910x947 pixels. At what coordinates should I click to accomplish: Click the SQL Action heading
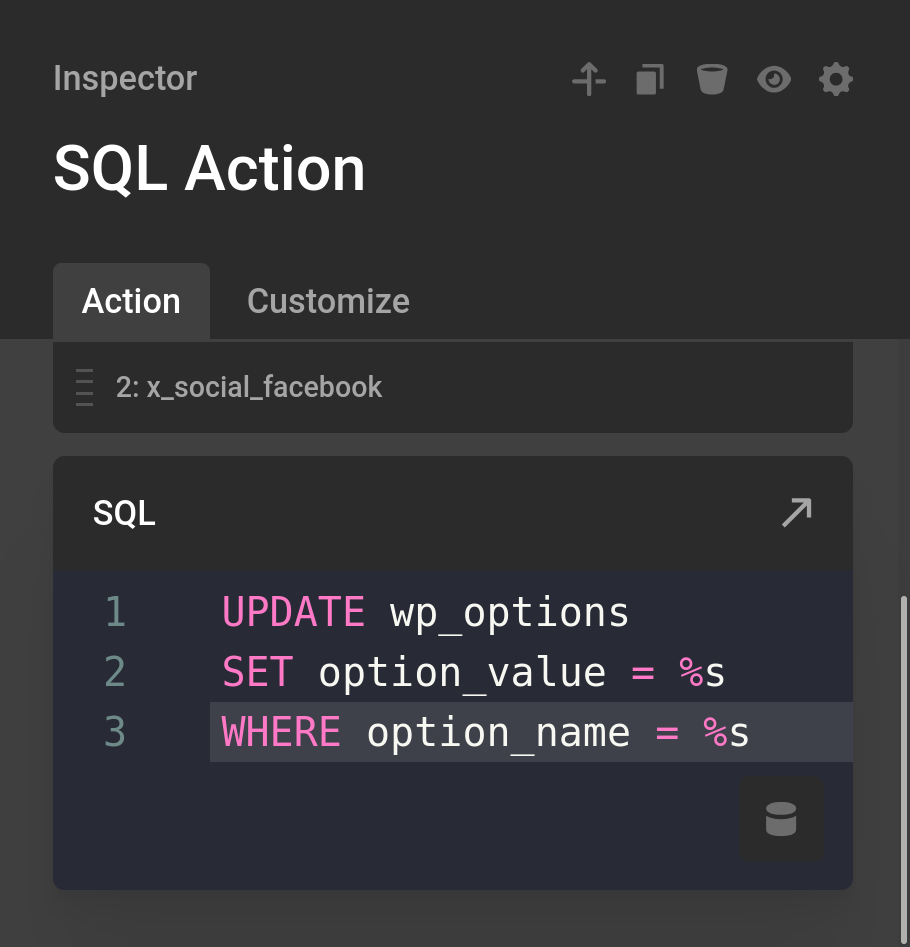[209, 169]
